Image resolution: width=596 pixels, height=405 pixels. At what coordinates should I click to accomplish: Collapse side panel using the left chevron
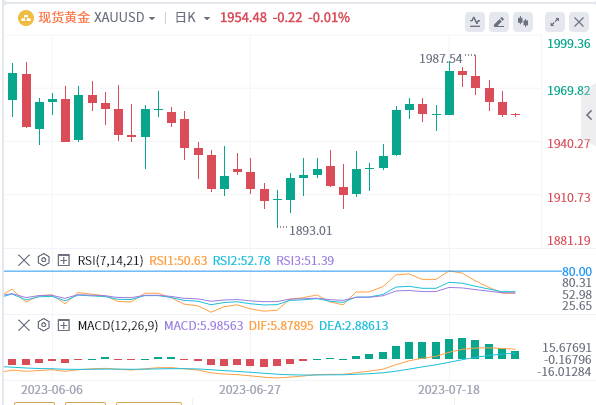589,115
